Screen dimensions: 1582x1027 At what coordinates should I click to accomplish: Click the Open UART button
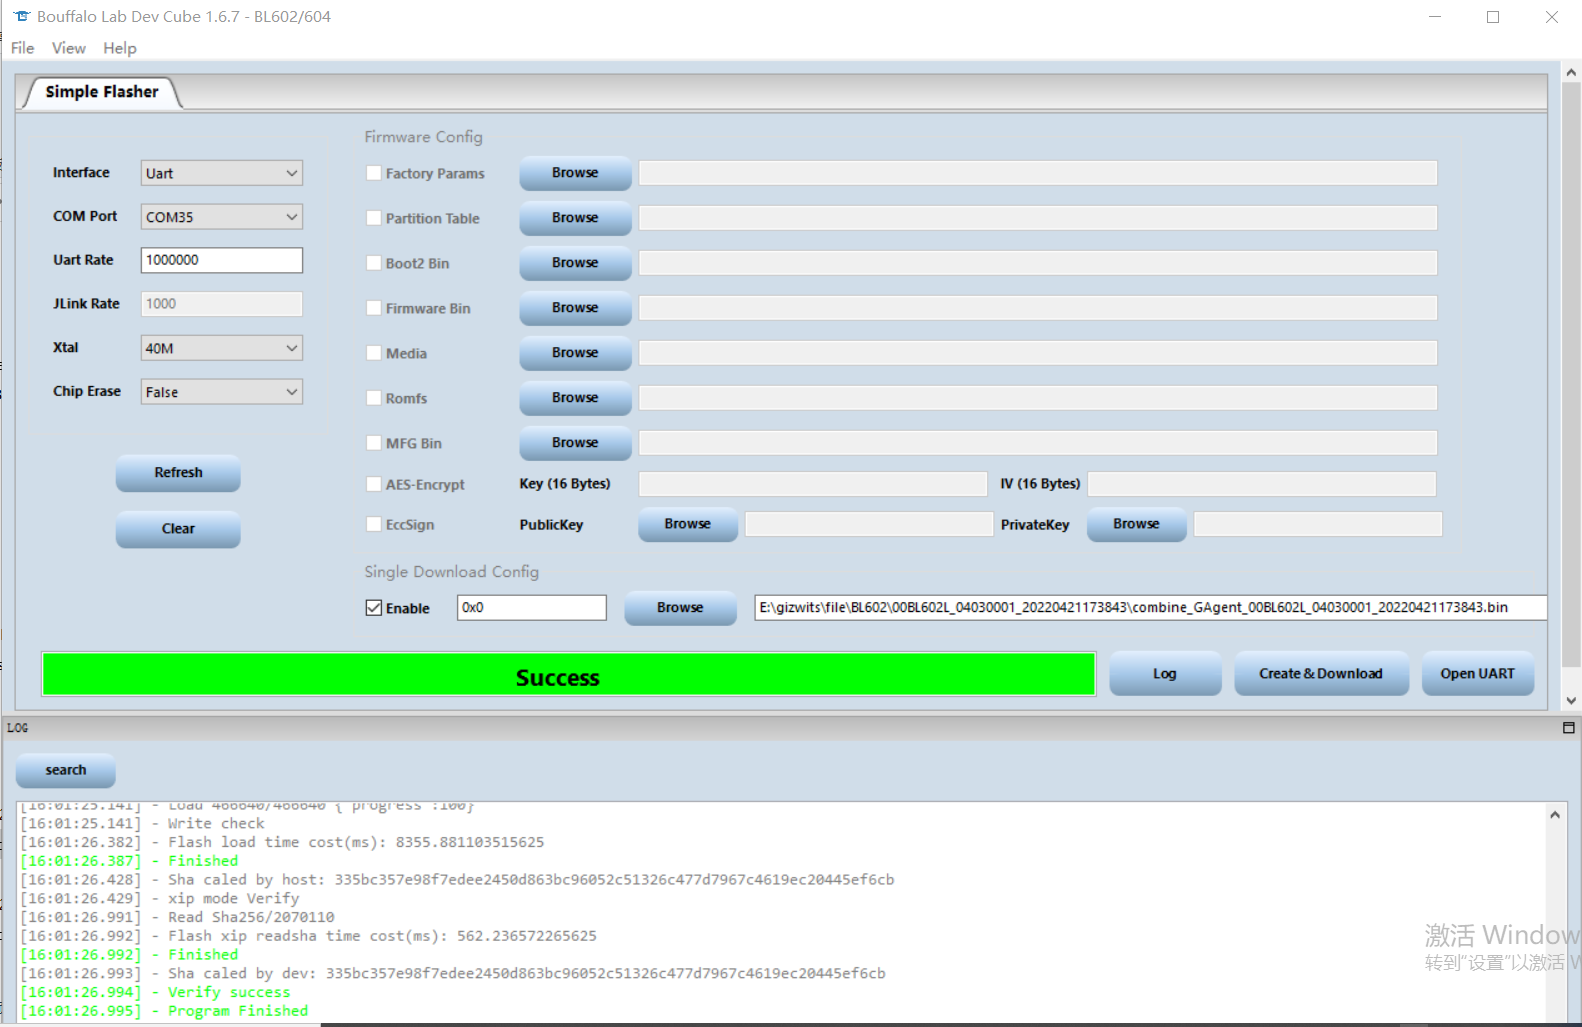[1477, 674]
